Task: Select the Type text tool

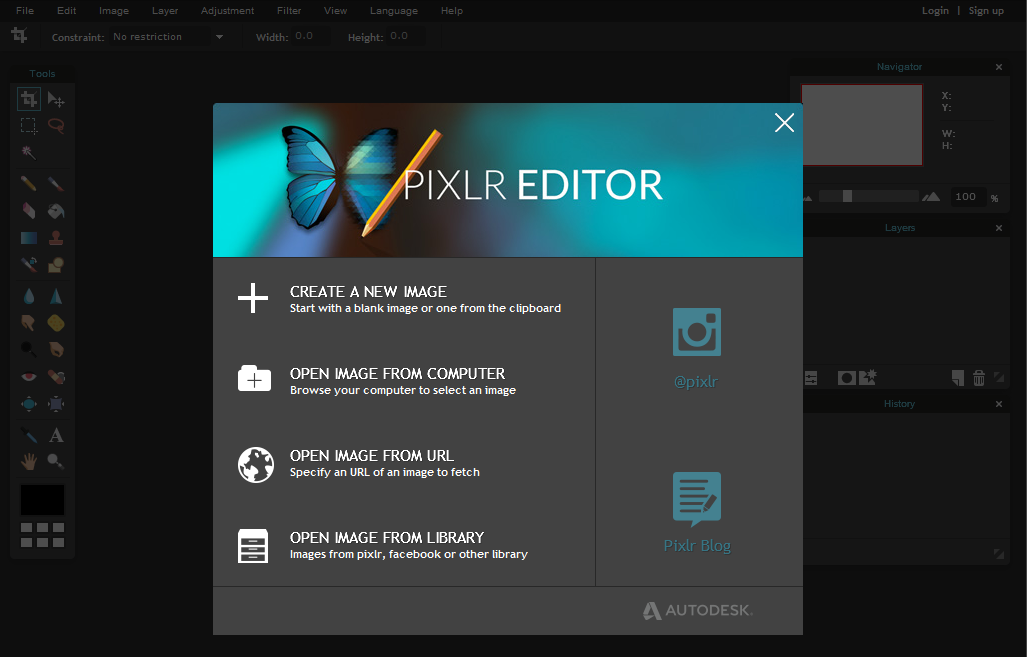Action: coord(56,435)
